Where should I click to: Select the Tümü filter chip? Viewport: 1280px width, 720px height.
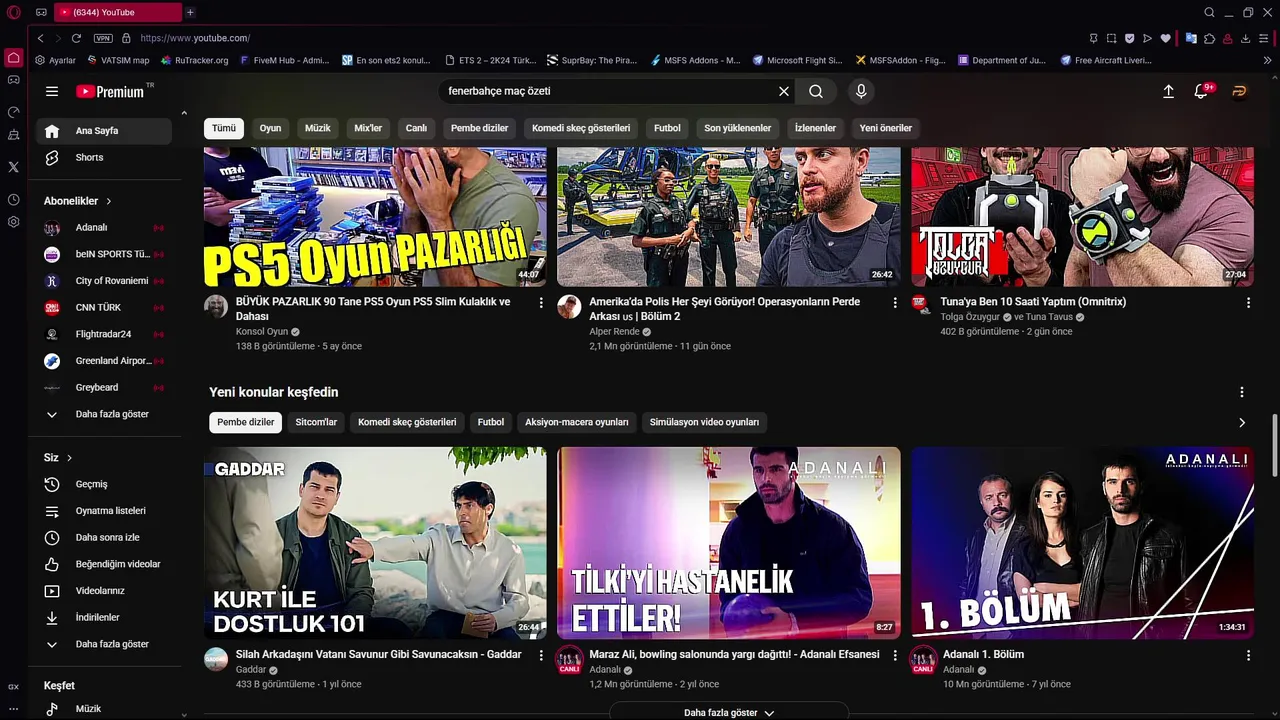click(x=224, y=128)
